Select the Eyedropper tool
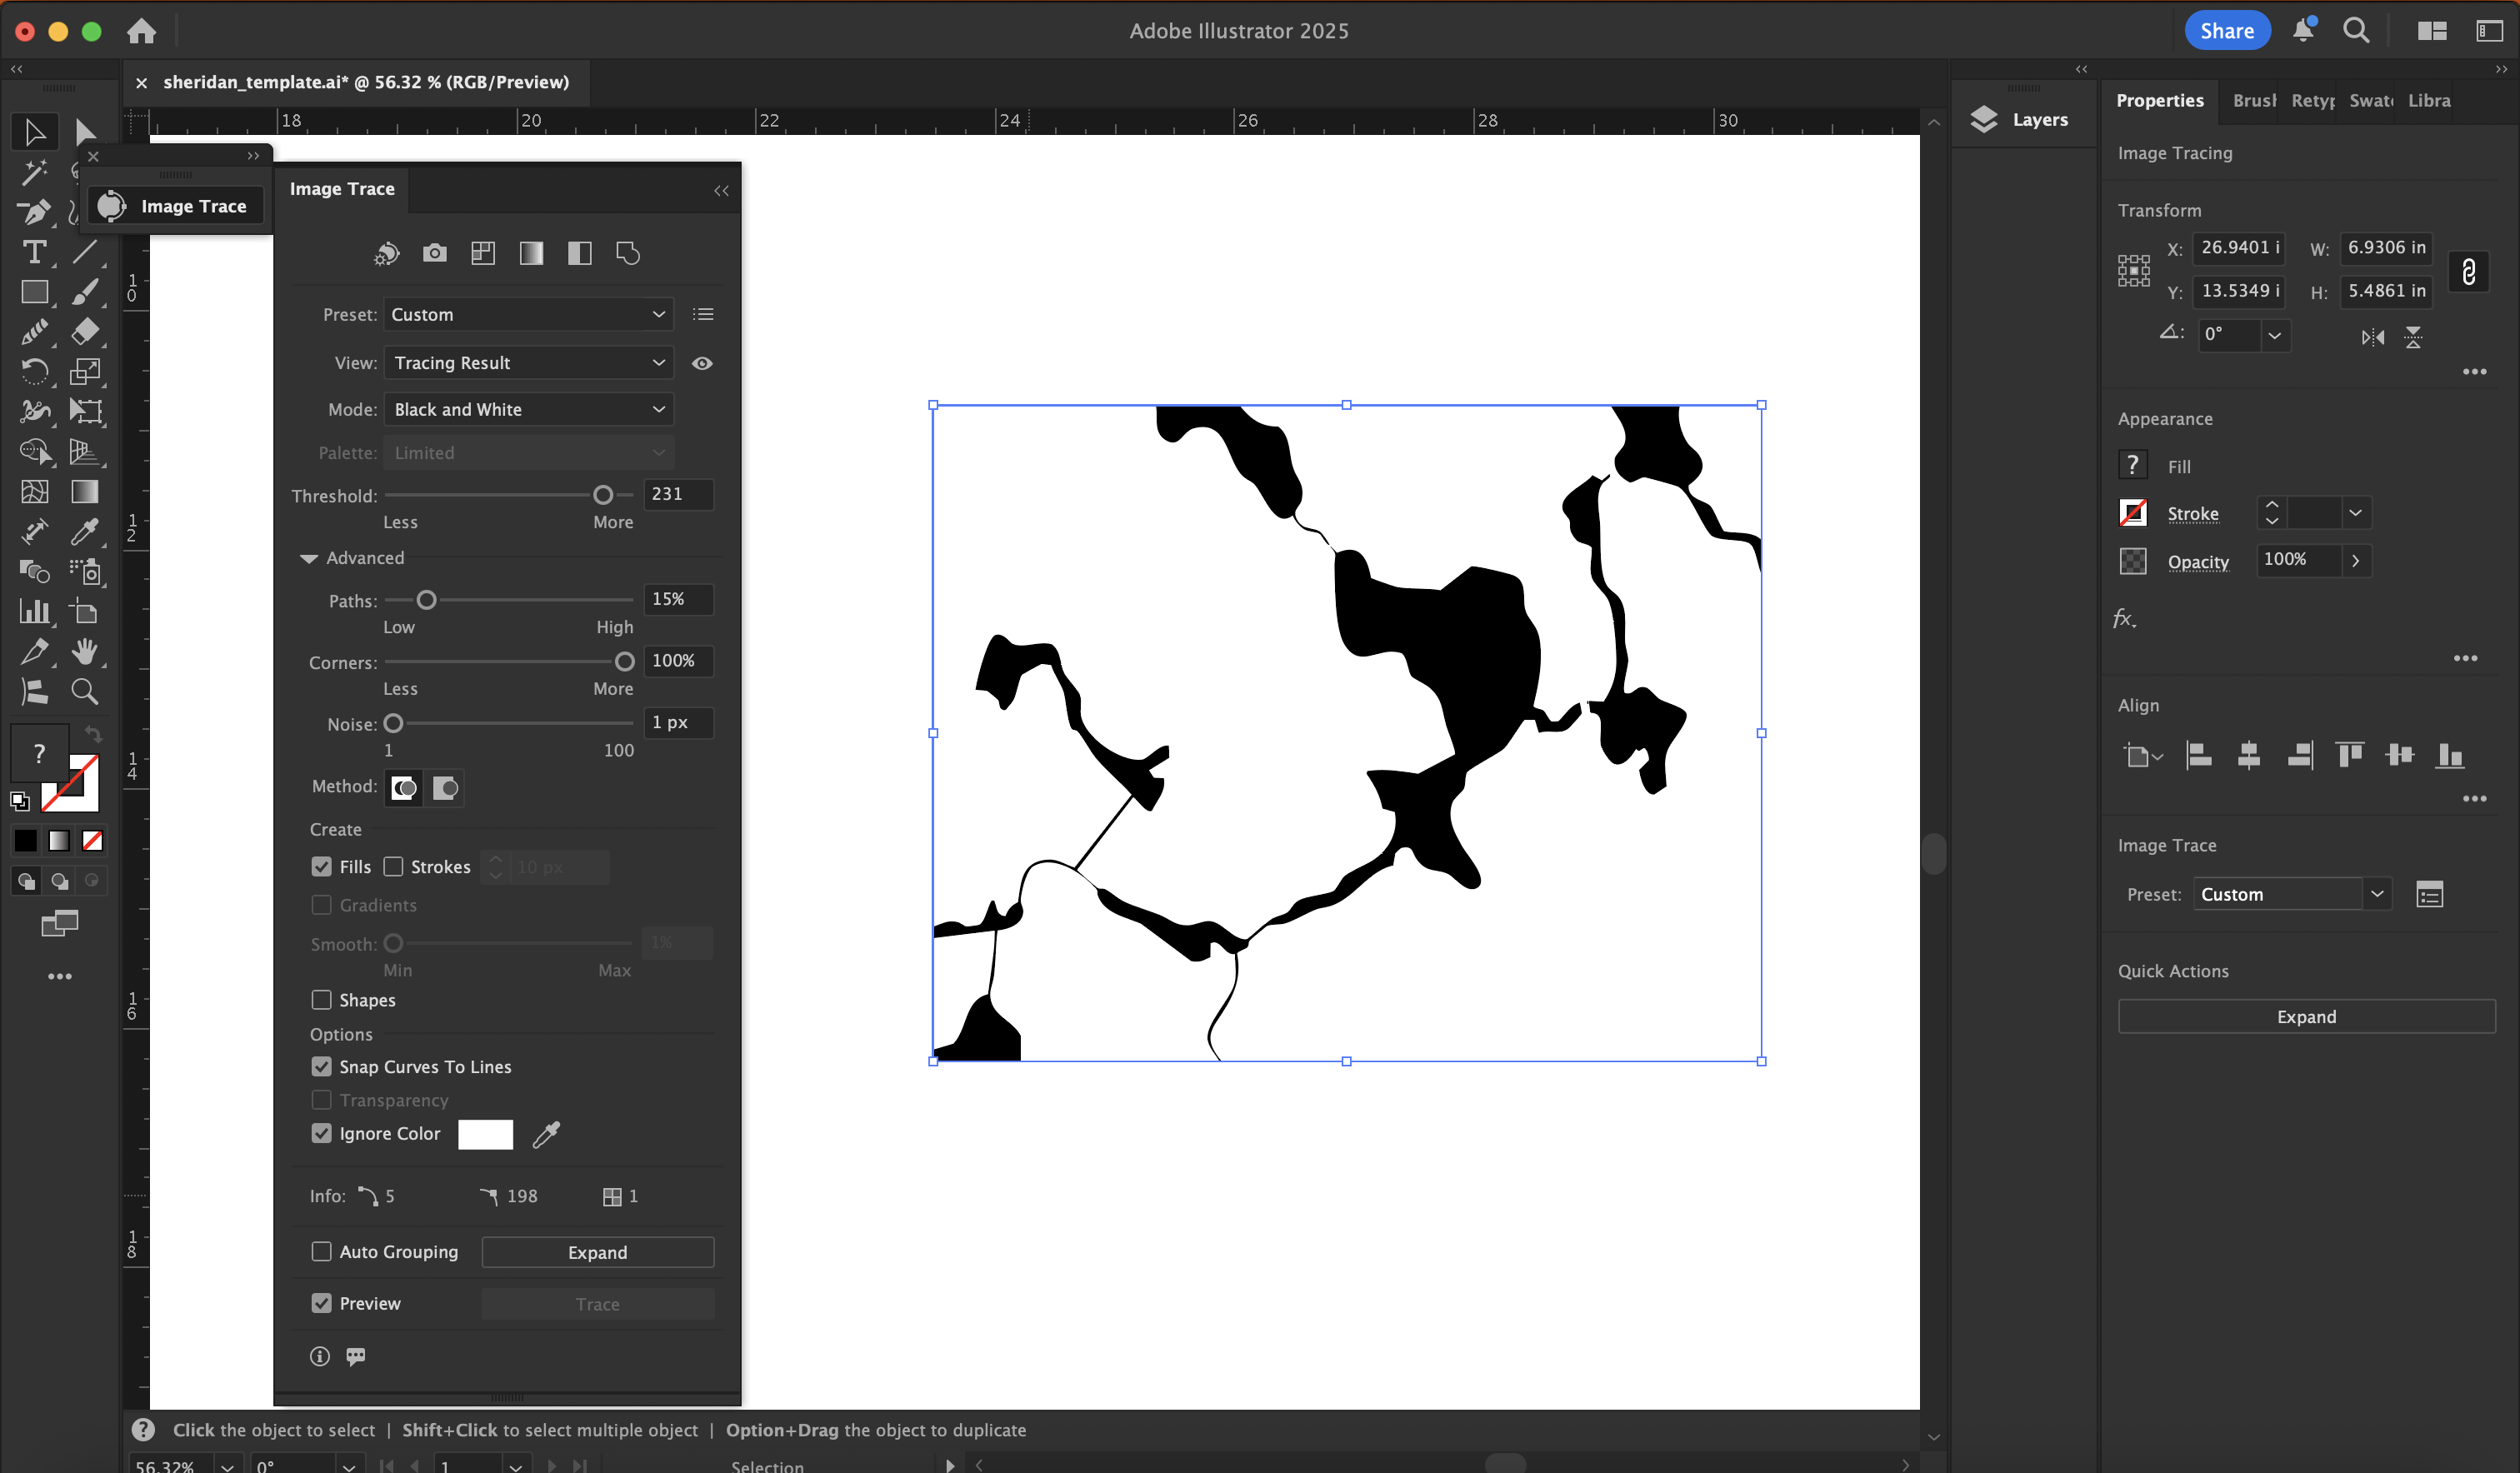 84,531
